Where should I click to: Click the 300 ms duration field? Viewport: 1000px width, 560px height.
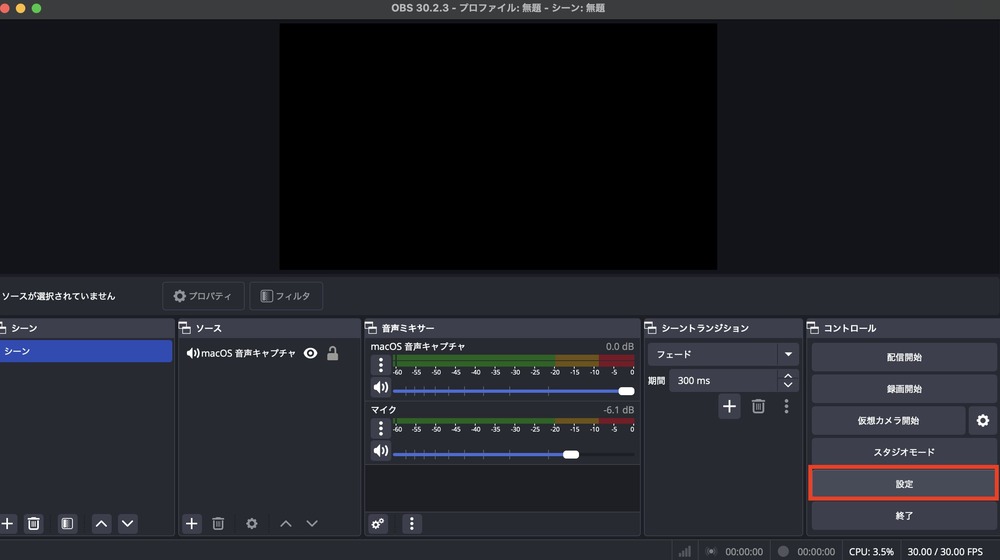[723, 381]
